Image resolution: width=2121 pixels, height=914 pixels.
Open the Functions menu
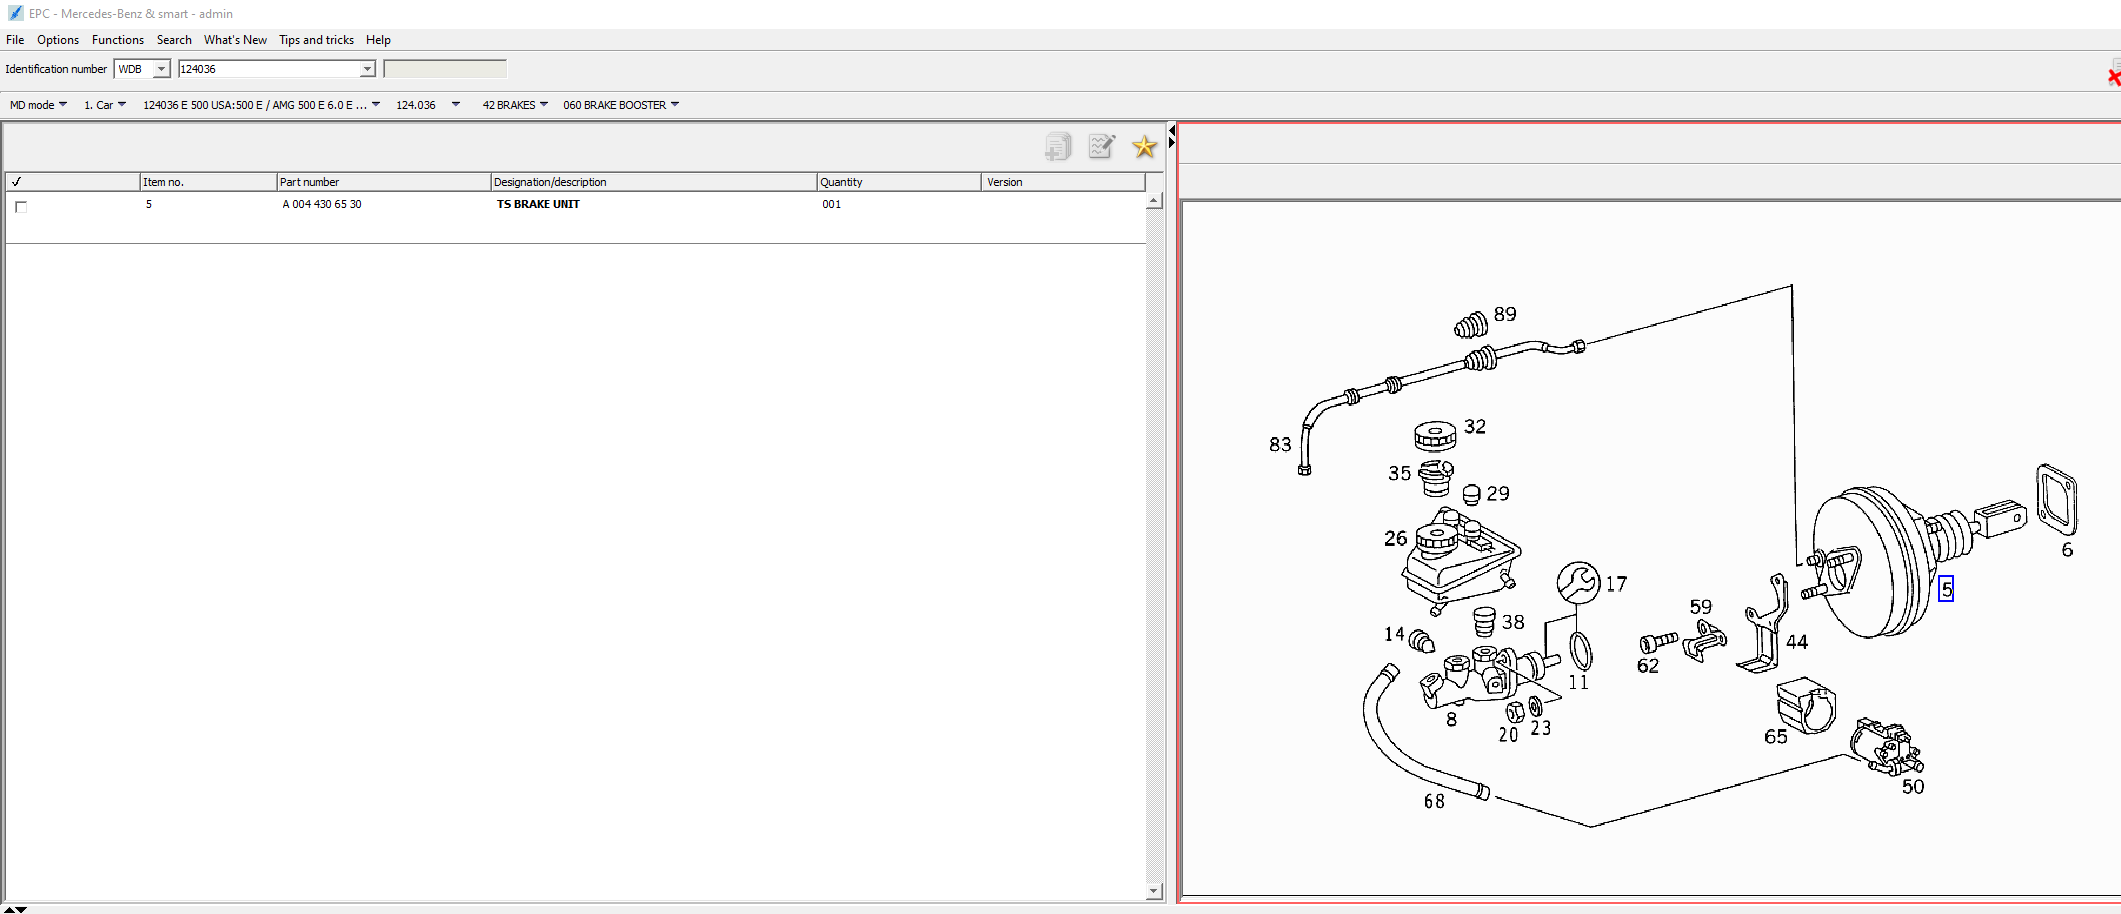[x=118, y=40]
